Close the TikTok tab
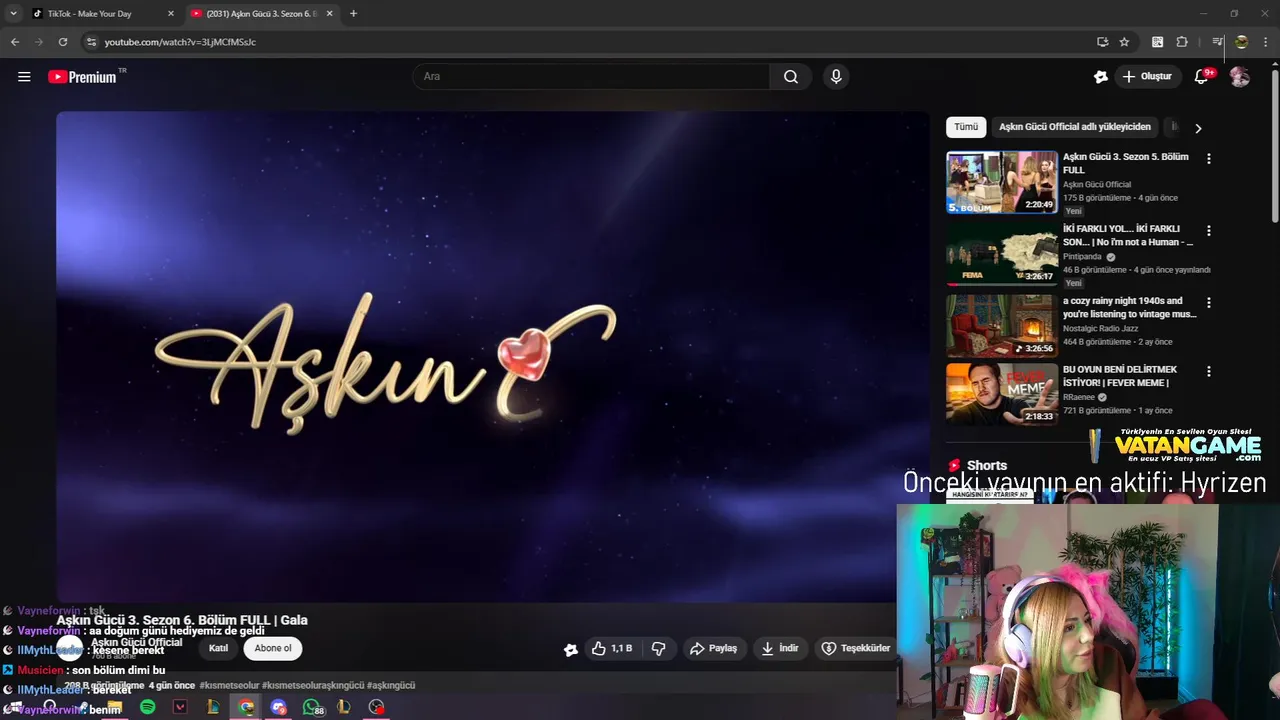 [170, 14]
